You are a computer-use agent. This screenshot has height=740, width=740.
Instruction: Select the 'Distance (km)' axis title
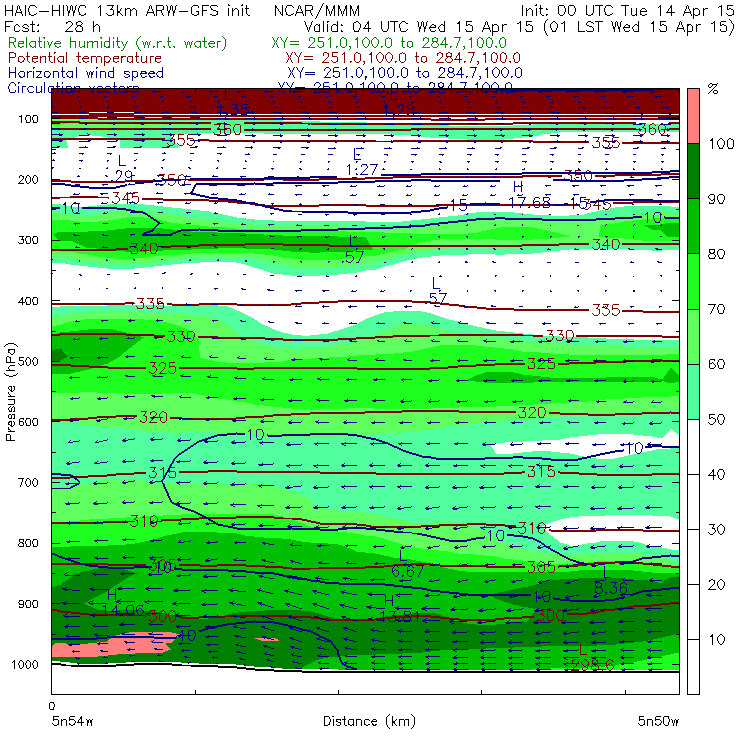[369, 722]
